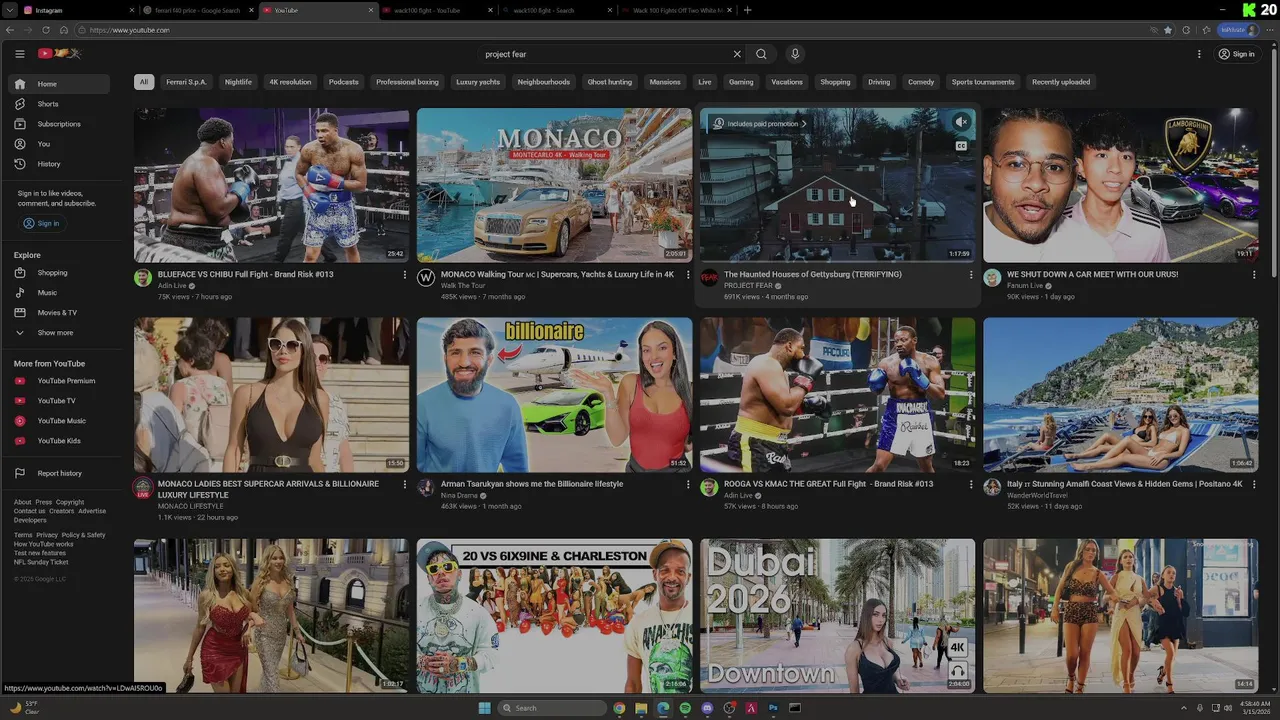The height and width of the screenshot is (720, 1280).
Task: Select the Ferrari S.p.A. filter chip
Action: (186, 82)
